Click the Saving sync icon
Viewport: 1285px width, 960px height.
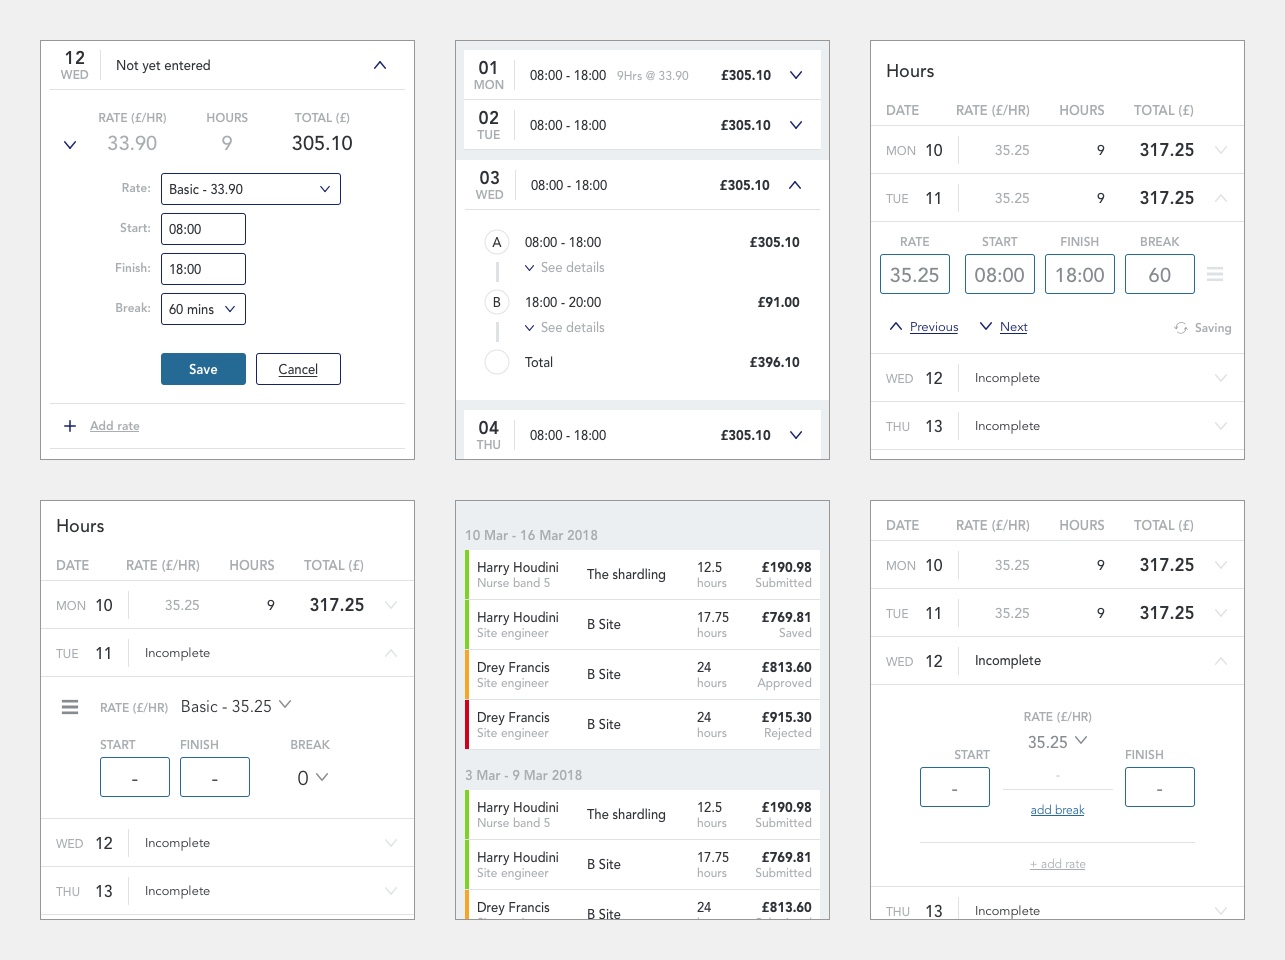(x=1181, y=328)
